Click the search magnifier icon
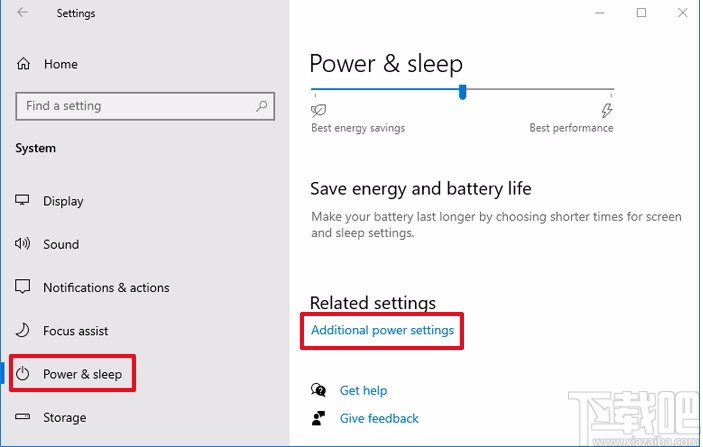This screenshot has height=447, width=703. coord(262,106)
